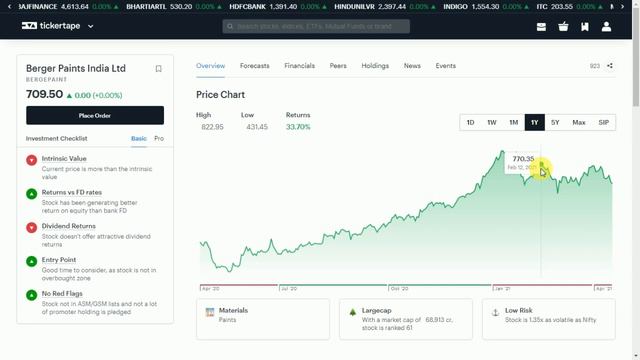Image resolution: width=640 pixels, height=360 pixels.
Task: Open the Intrinsic Value checklist link
Action: tap(64, 158)
